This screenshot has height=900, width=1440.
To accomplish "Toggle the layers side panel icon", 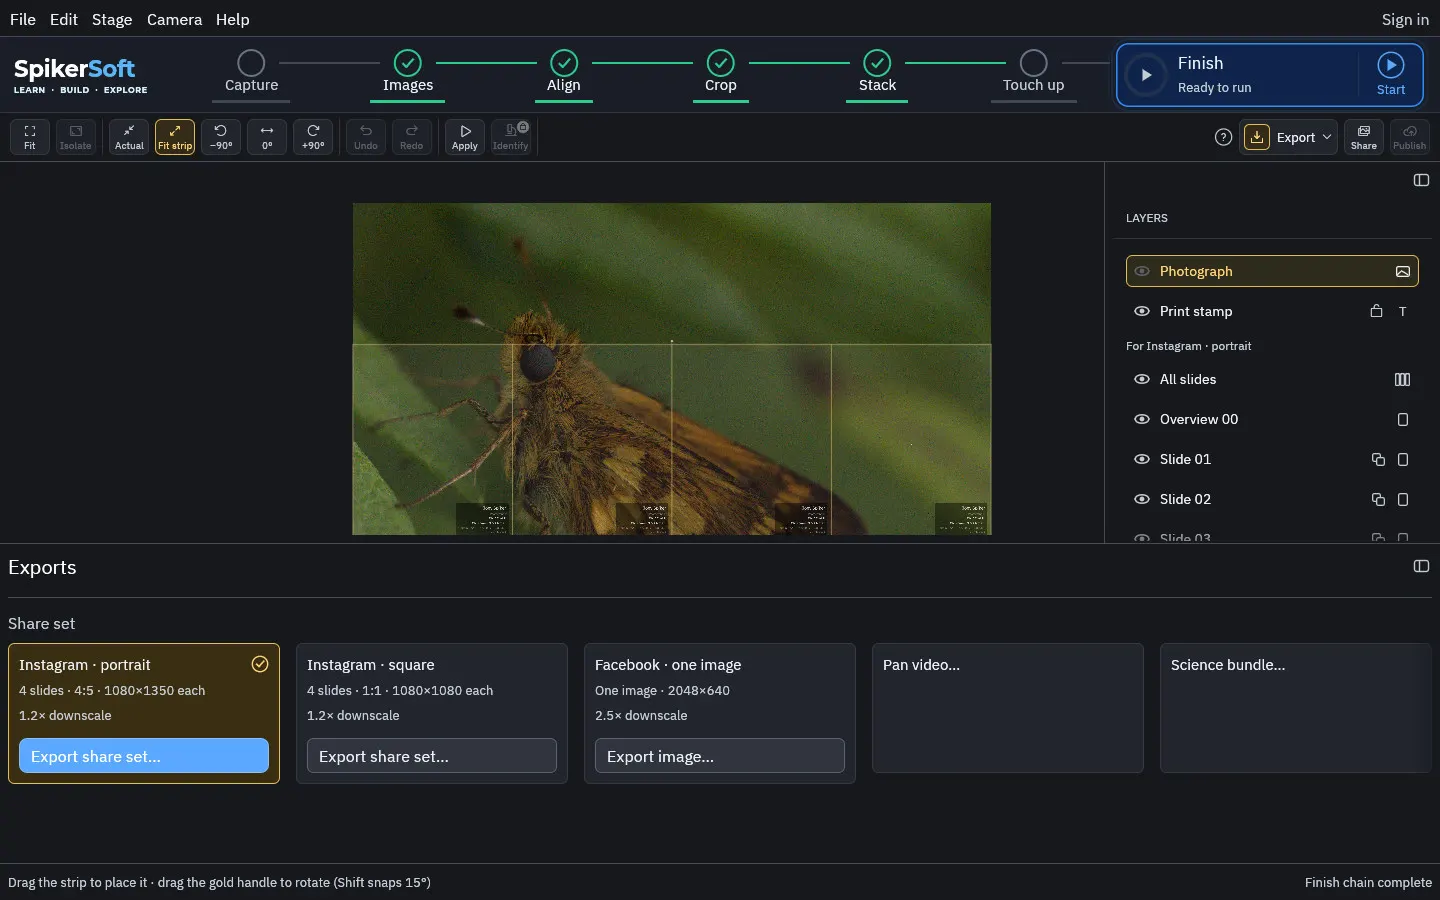I will tap(1421, 180).
